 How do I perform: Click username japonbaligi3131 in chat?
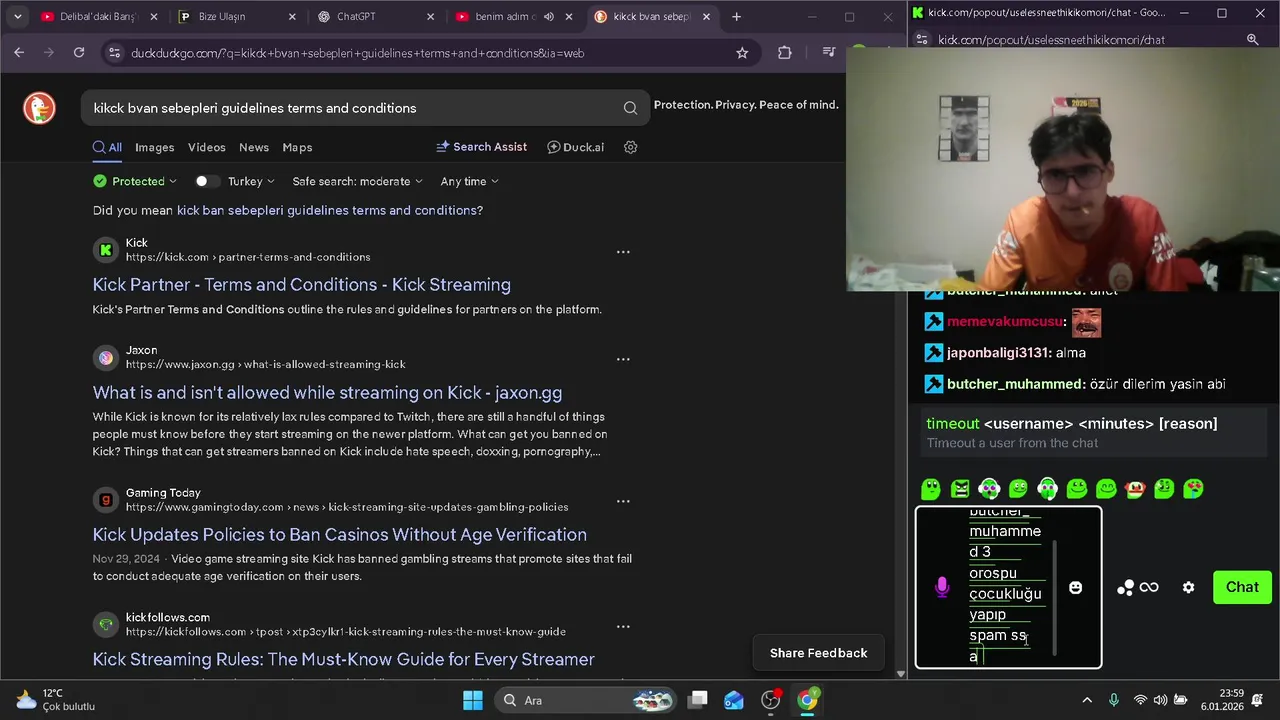coord(998,353)
